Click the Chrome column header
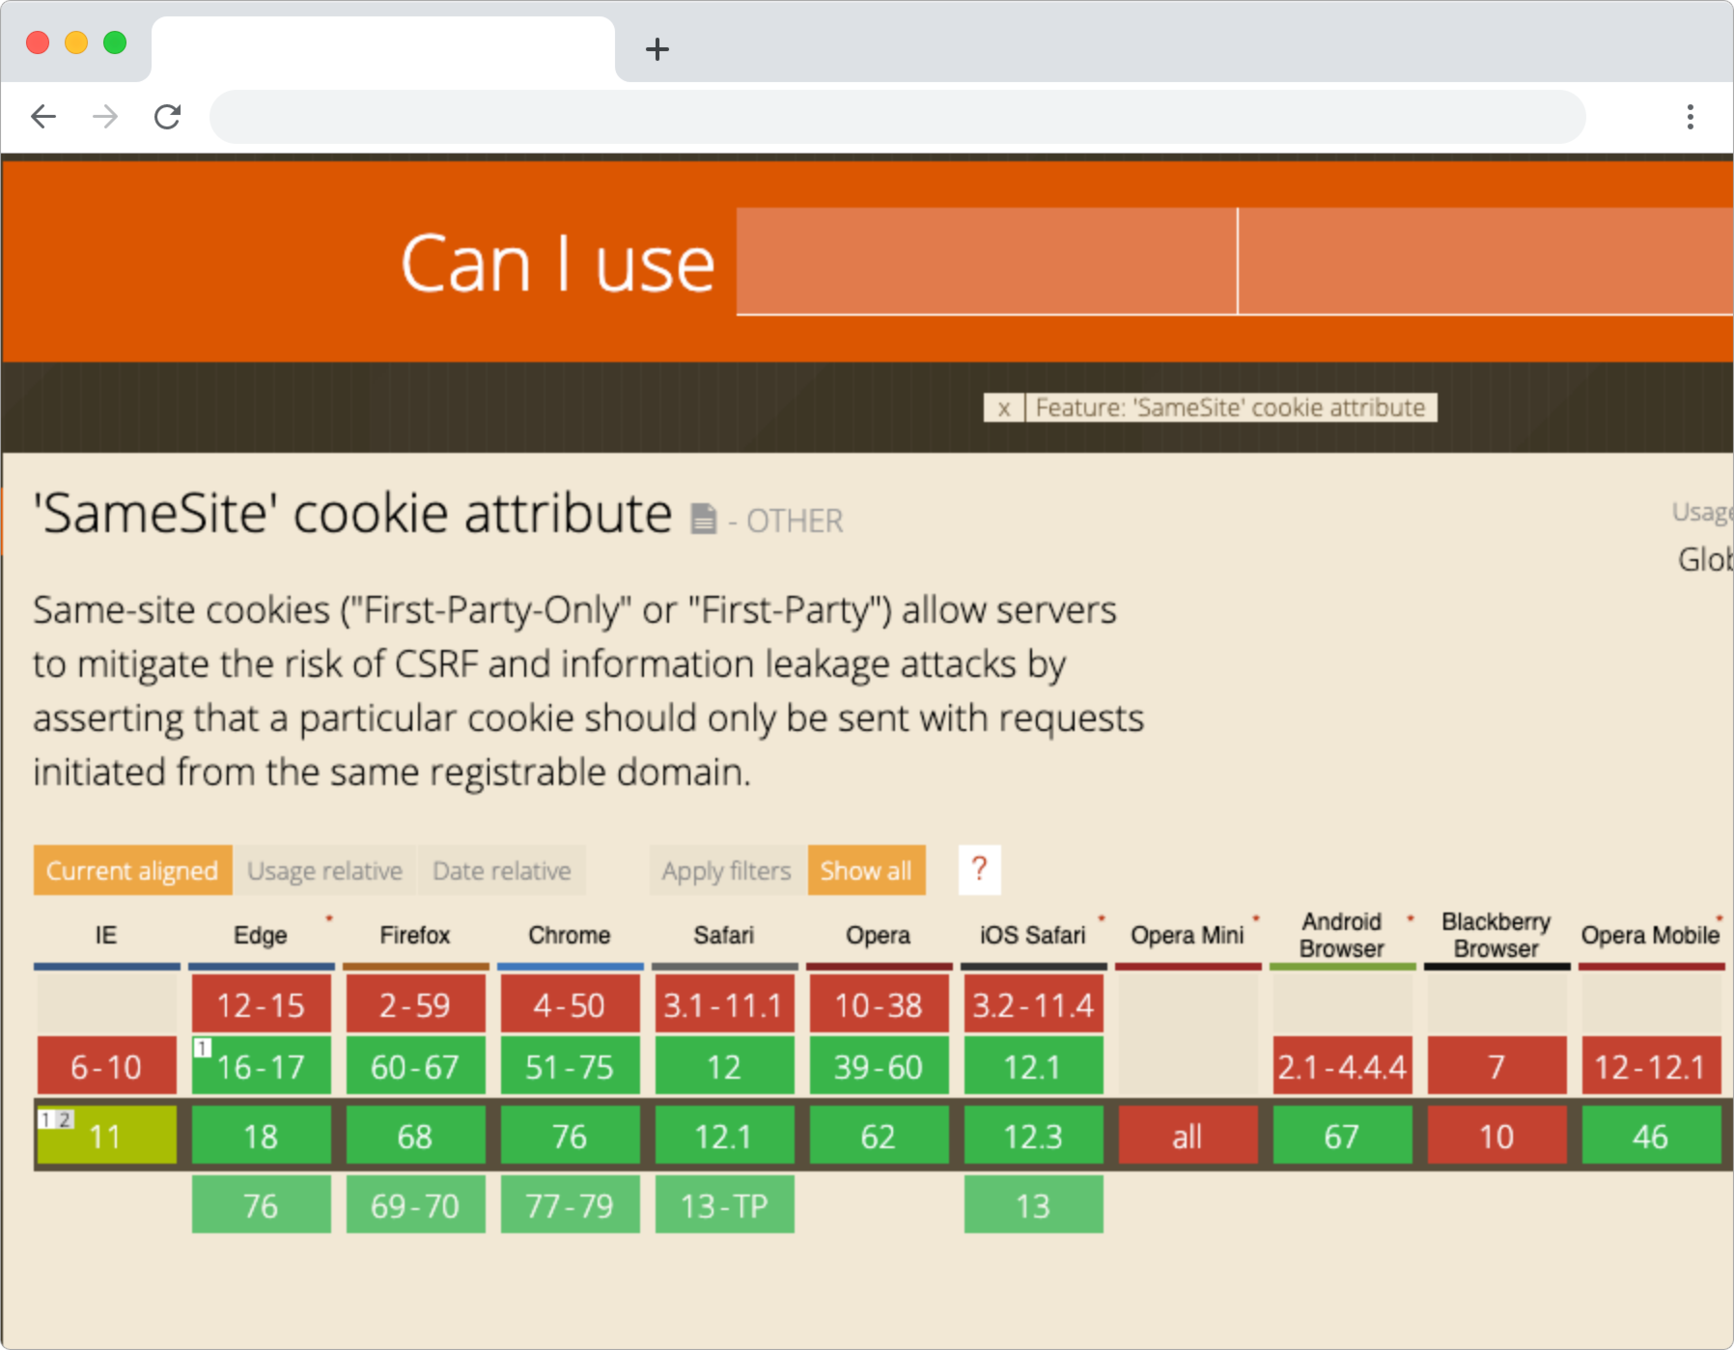The height and width of the screenshot is (1350, 1734). tap(570, 936)
